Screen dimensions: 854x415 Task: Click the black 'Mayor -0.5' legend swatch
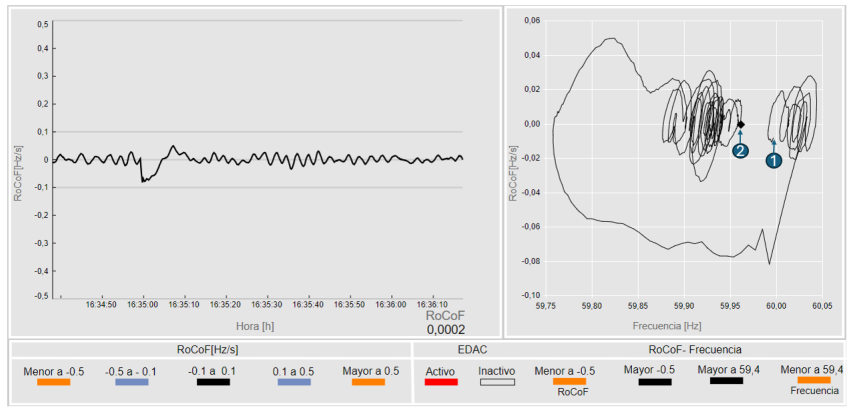pyautogui.click(x=655, y=382)
